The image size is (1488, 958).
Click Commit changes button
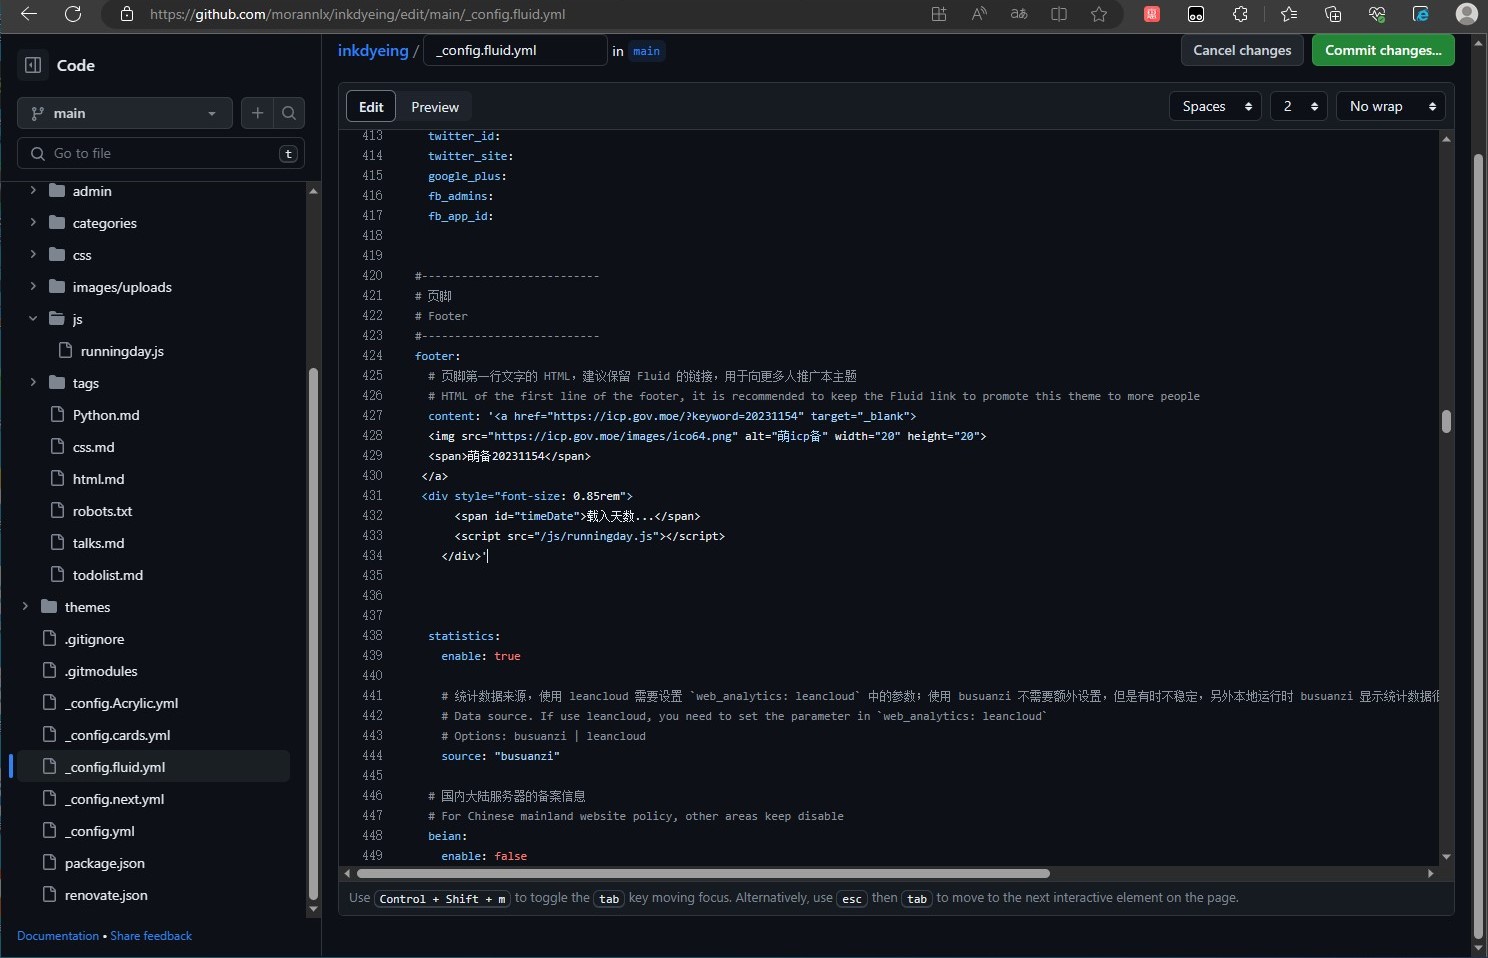coord(1383,50)
